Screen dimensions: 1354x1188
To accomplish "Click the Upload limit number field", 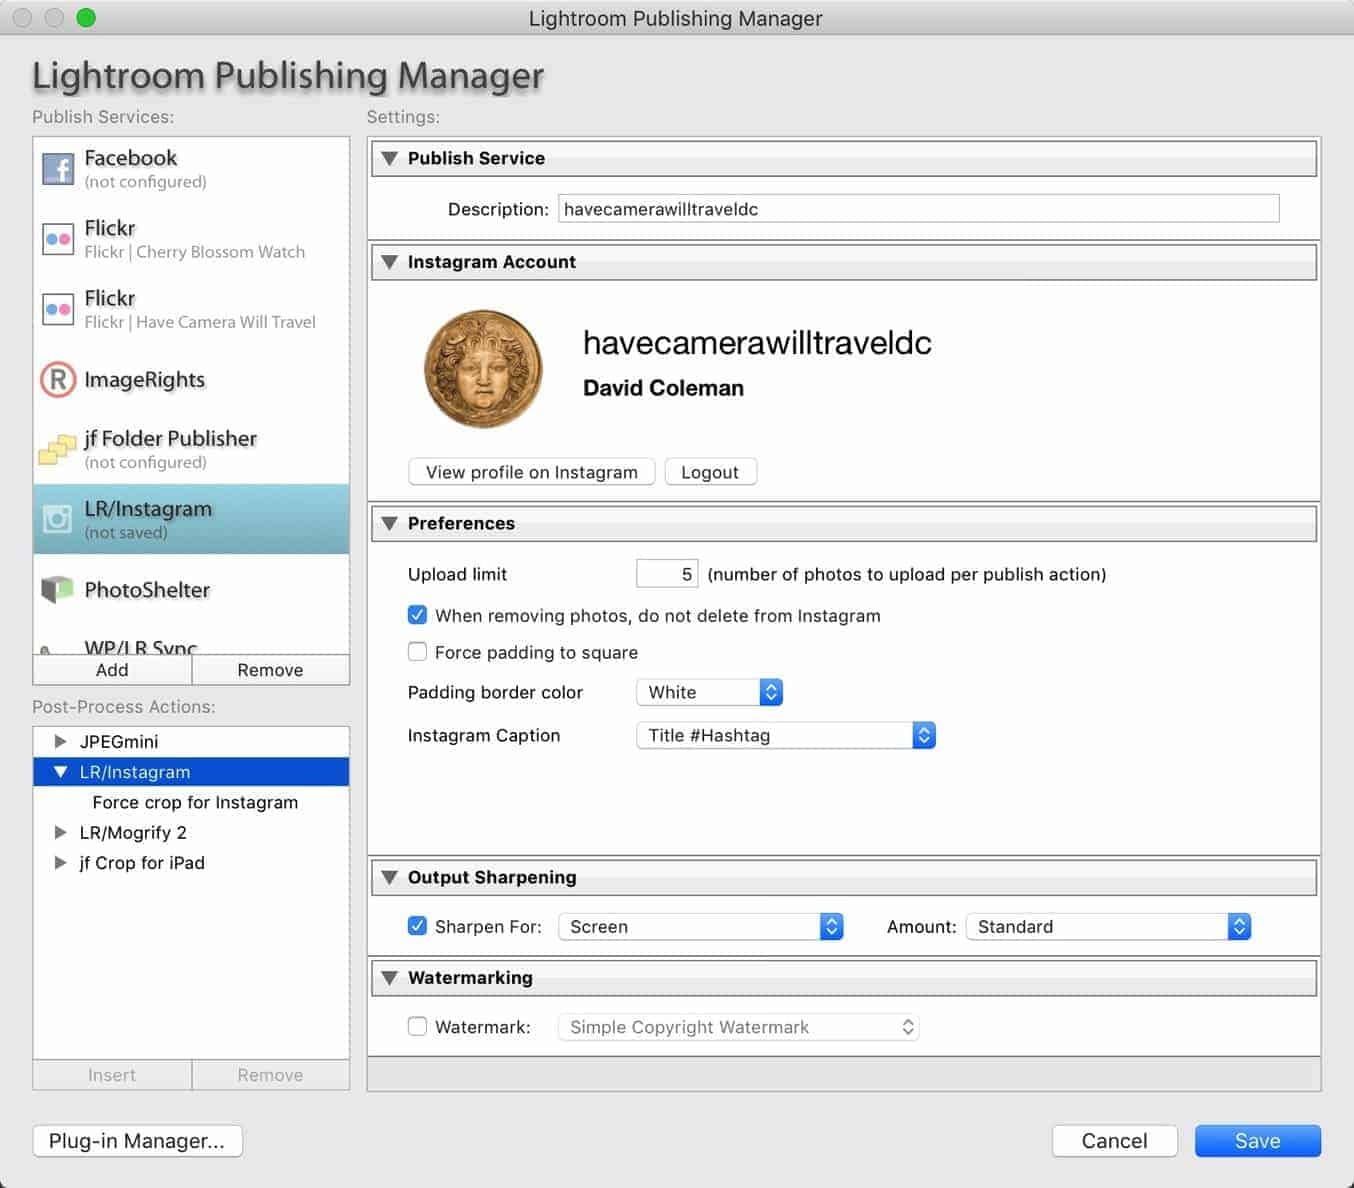I will tap(667, 574).
